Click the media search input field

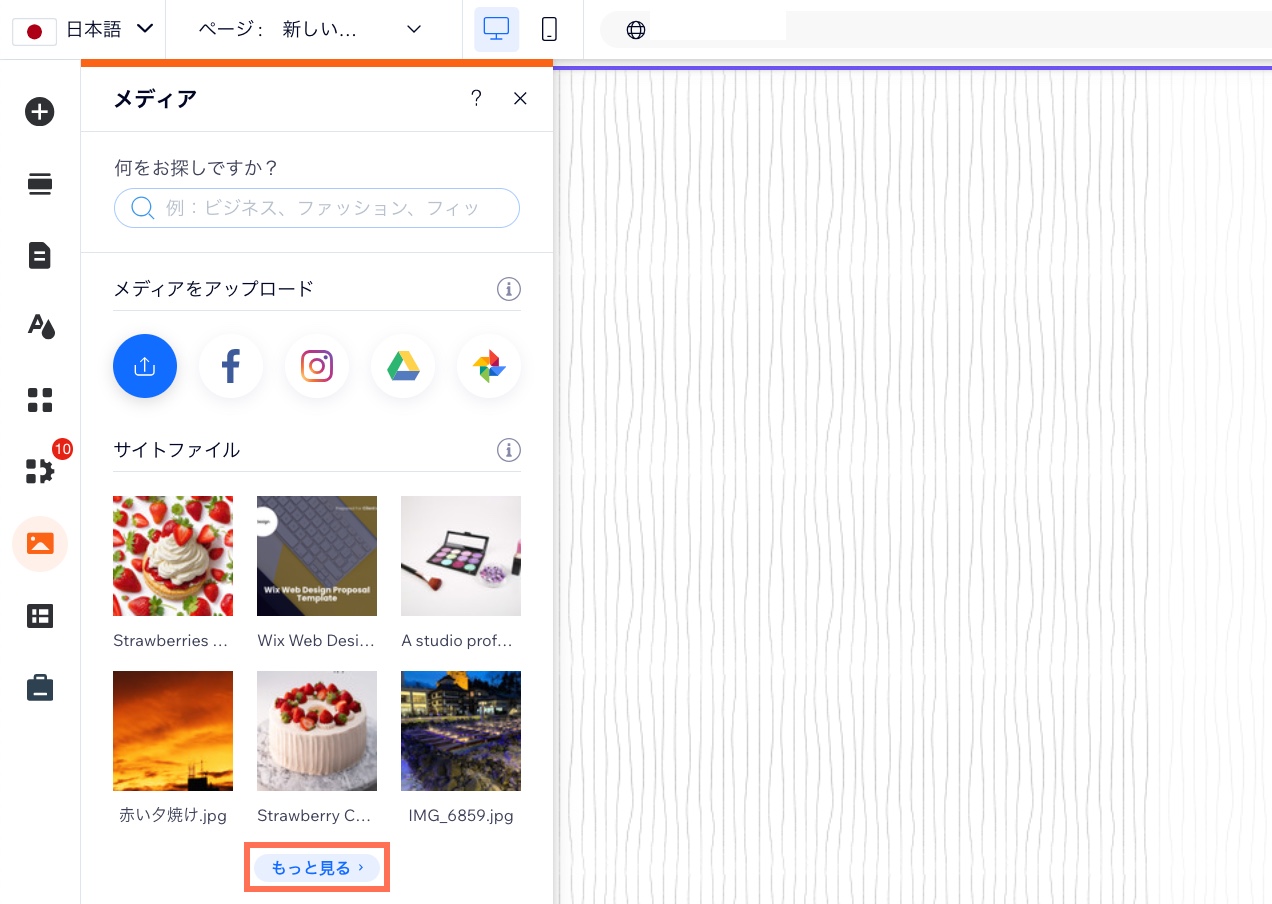pos(317,208)
